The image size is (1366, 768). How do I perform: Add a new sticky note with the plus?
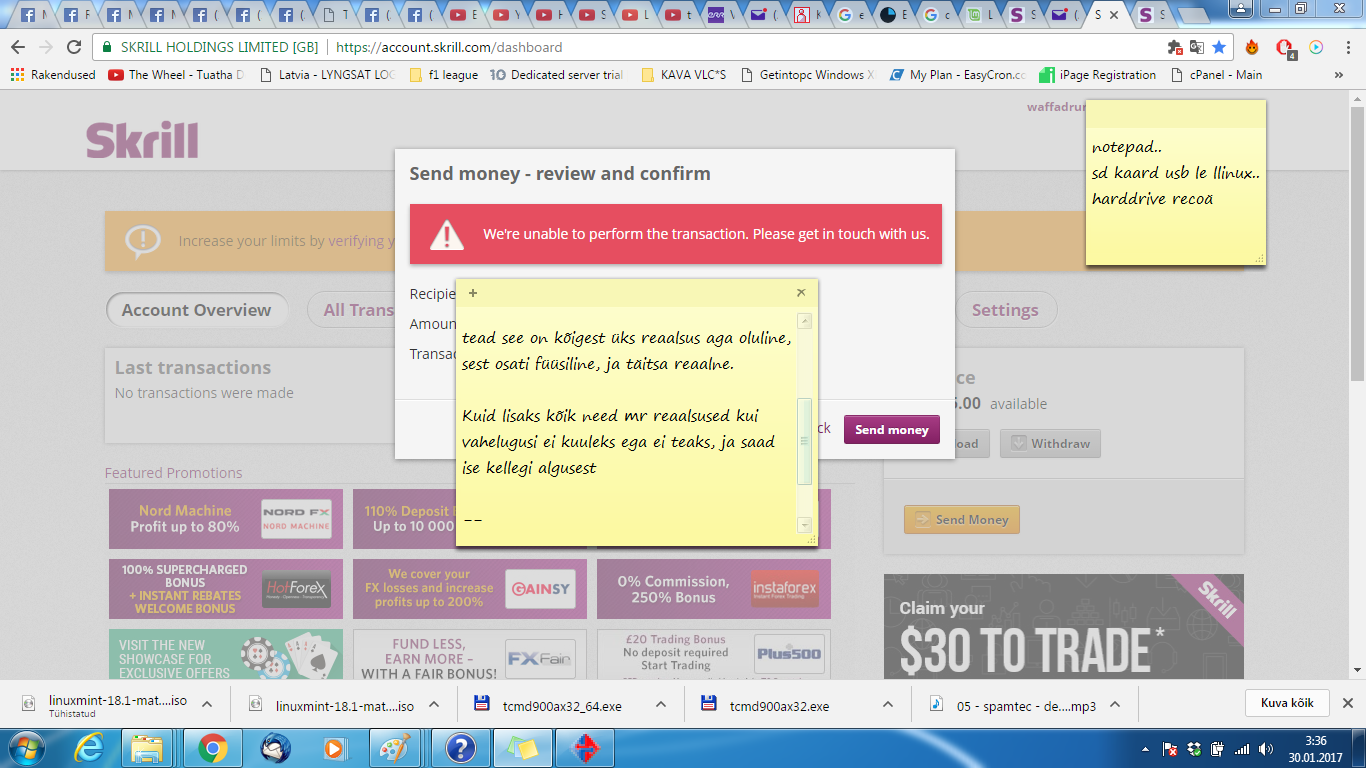(x=473, y=293)
